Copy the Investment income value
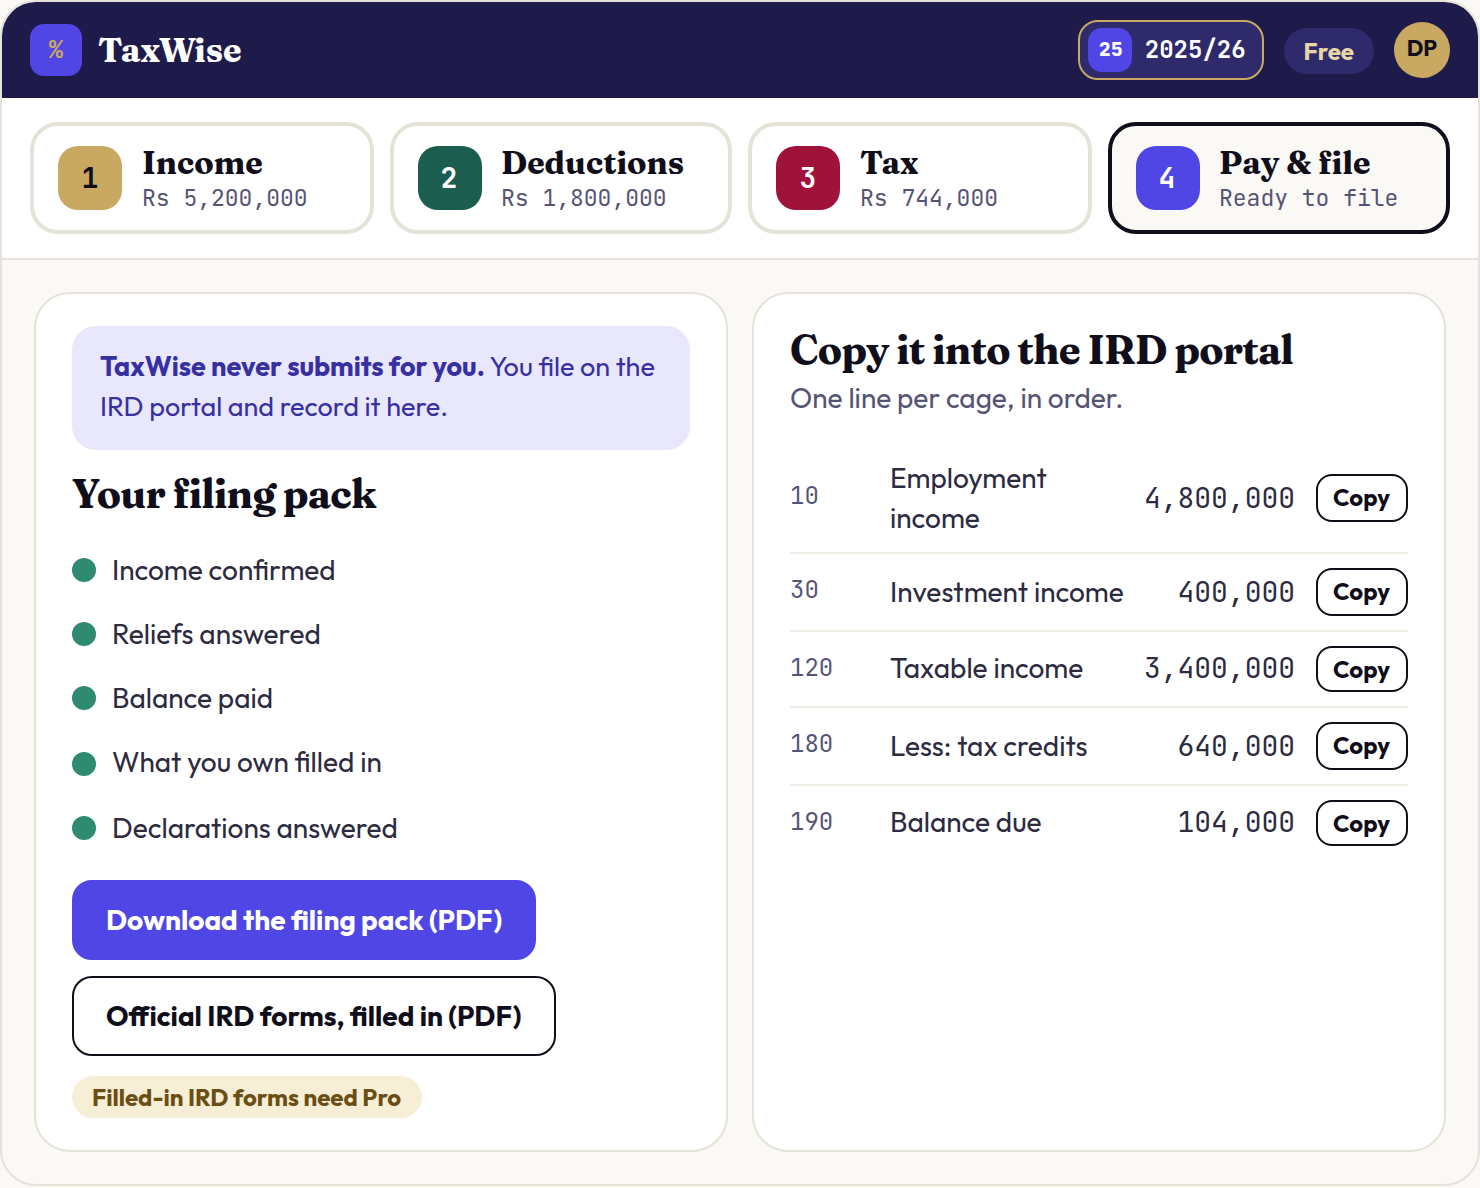1480x1188 pixels. tap(1361, 592)
